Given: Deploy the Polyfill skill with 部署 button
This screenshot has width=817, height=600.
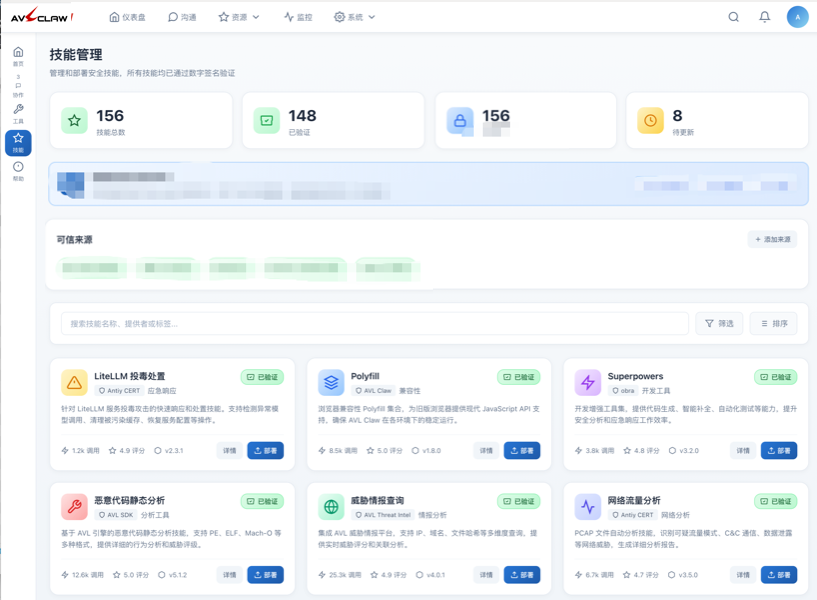Looking at the screenshot, I should 521,451.
